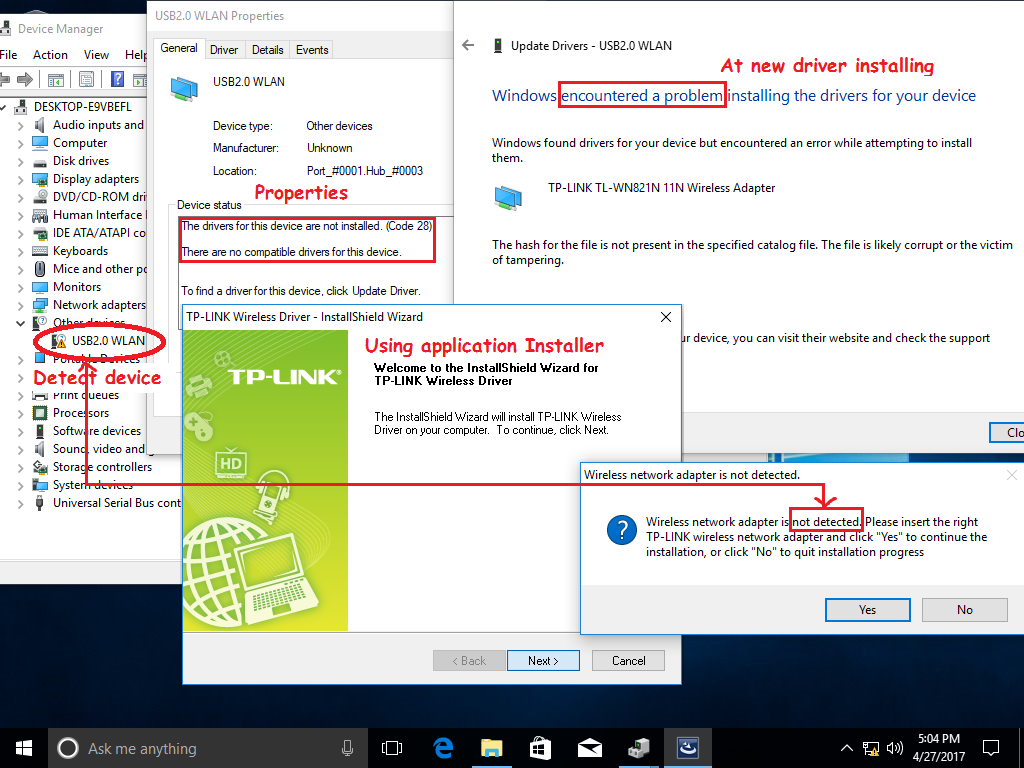1024x768 pixels.
Task: Click Yes in adapter not detected dialog
Action: (867, 609)
